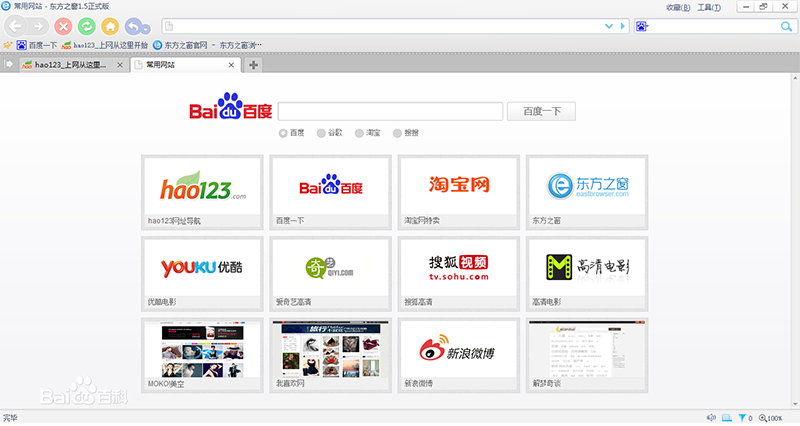Click the scrollbar down arrow at page bottom-right

795,405
